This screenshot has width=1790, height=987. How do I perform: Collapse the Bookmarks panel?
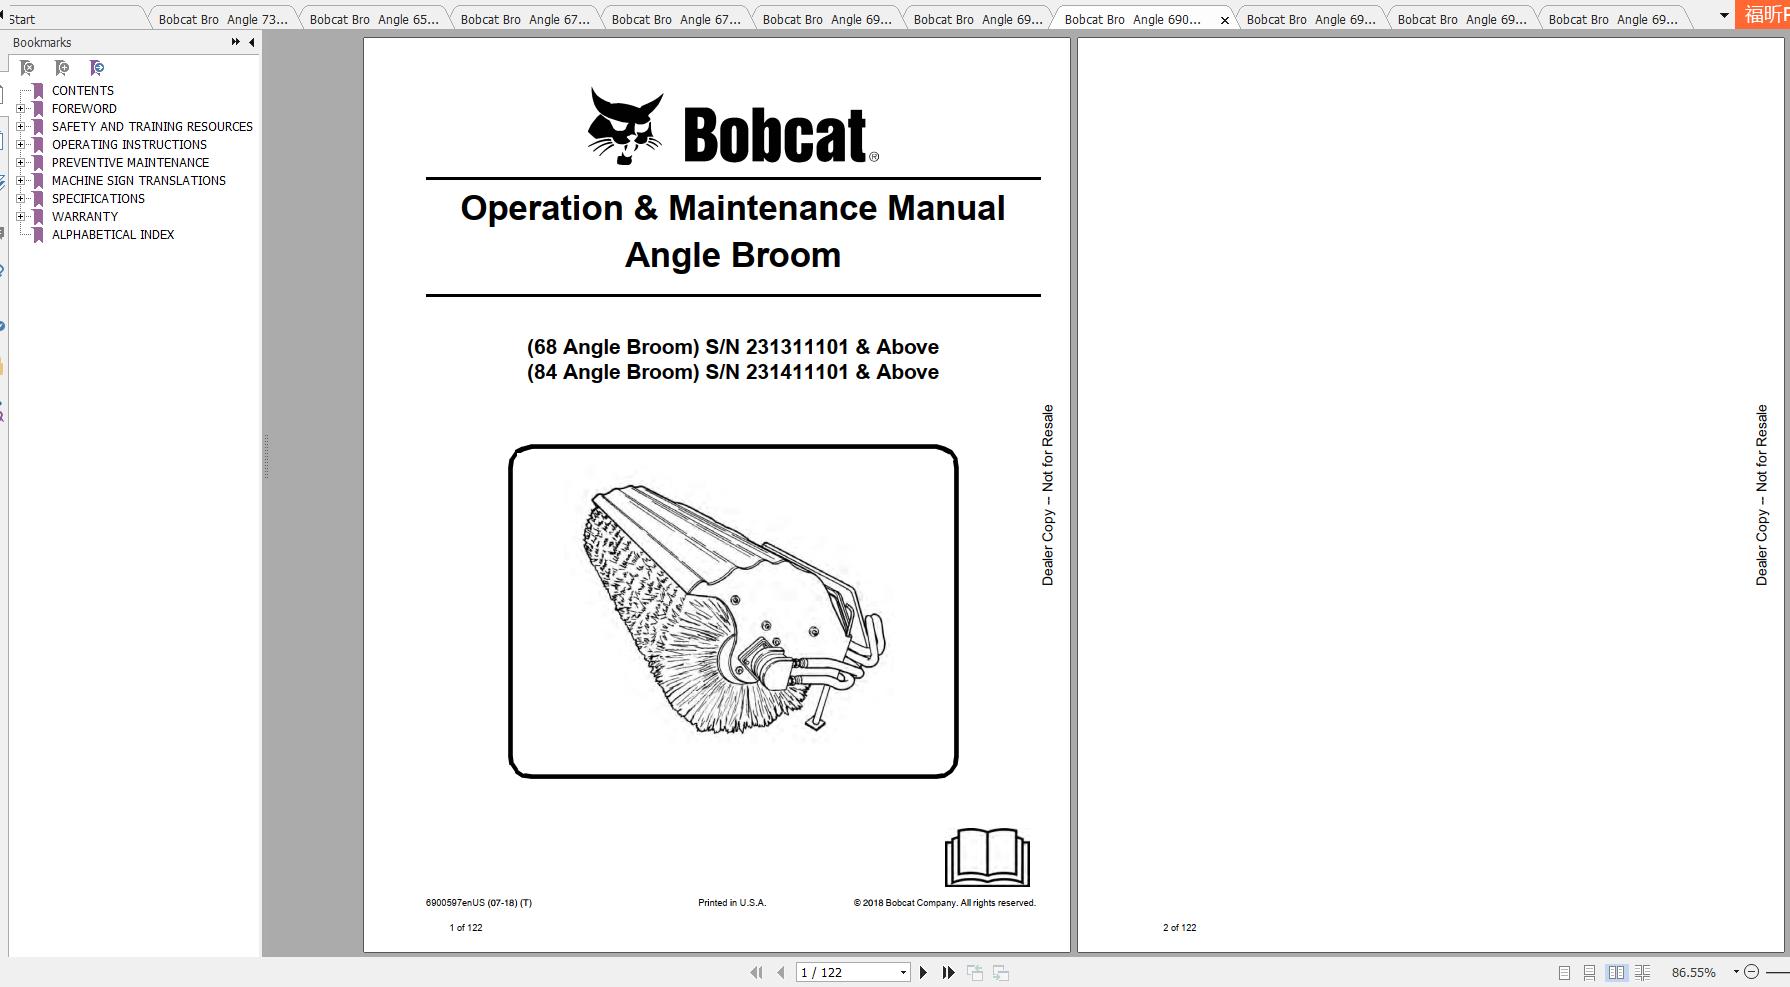coord(251,42)
